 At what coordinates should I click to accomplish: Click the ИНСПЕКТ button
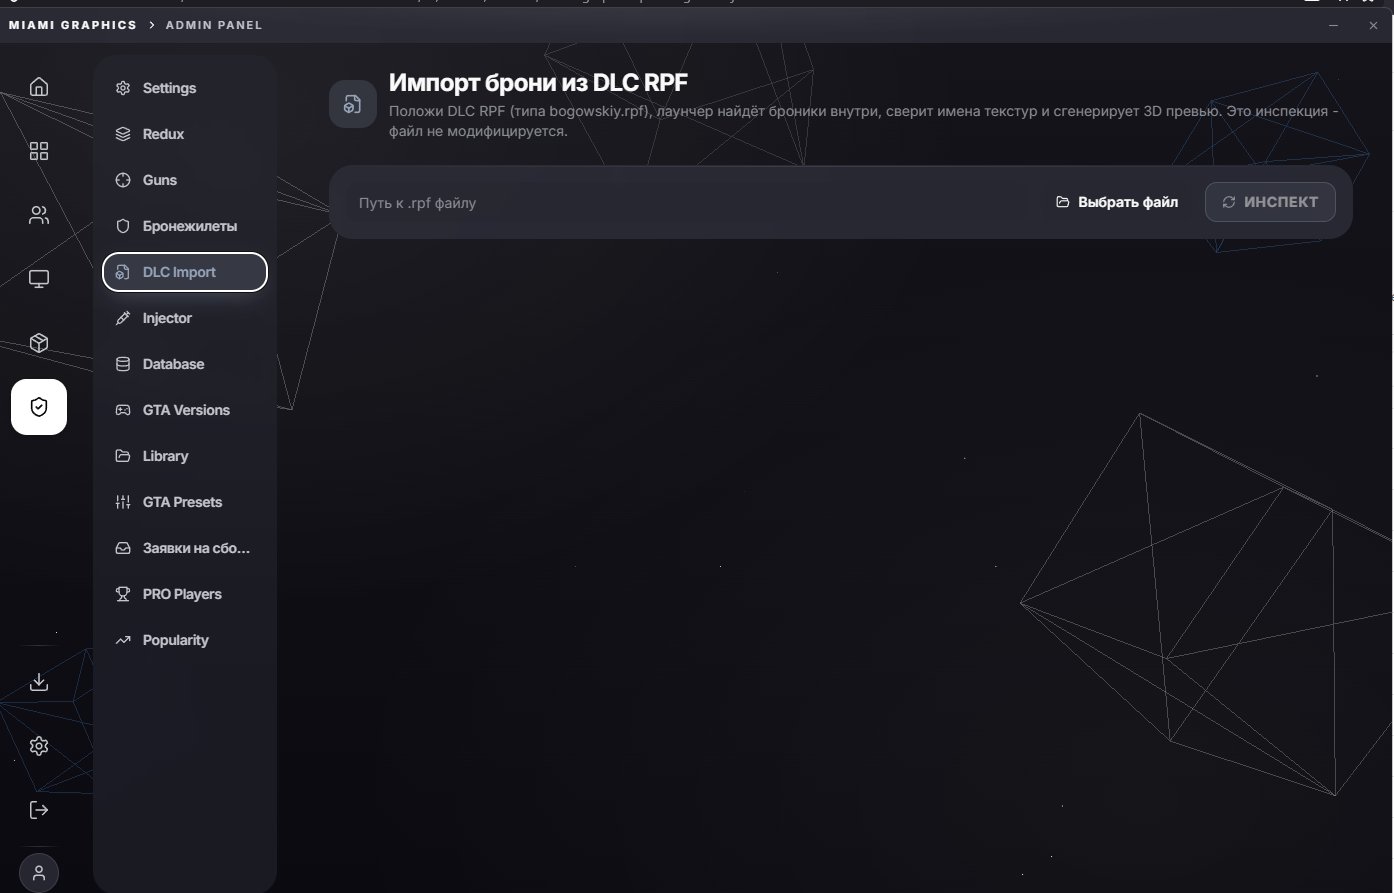coord(1270,202)
